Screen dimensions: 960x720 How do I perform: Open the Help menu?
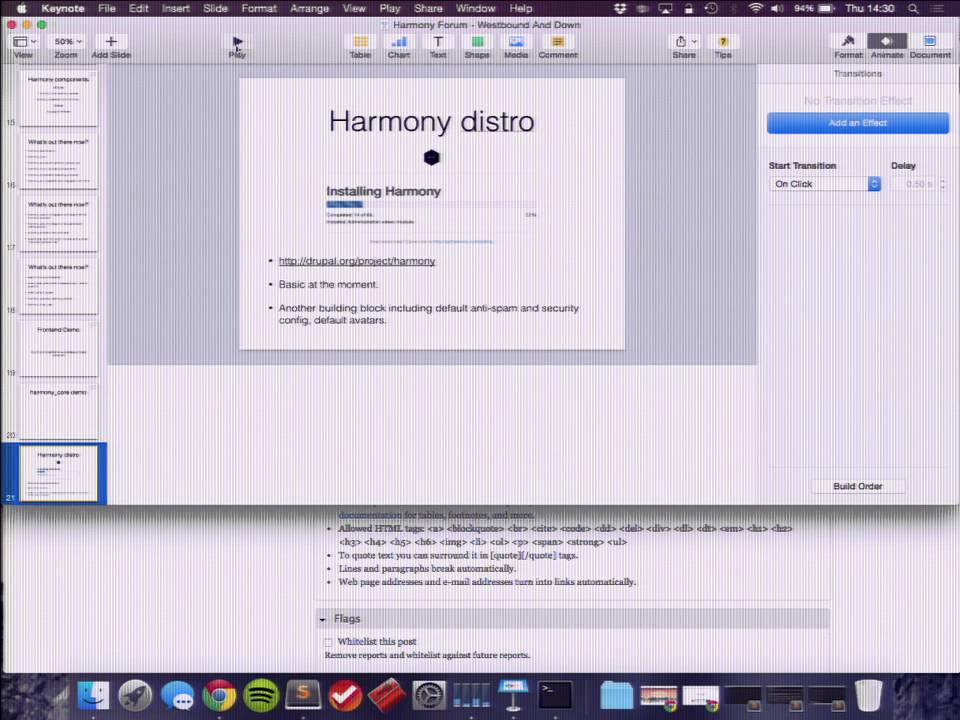point(520,9)
